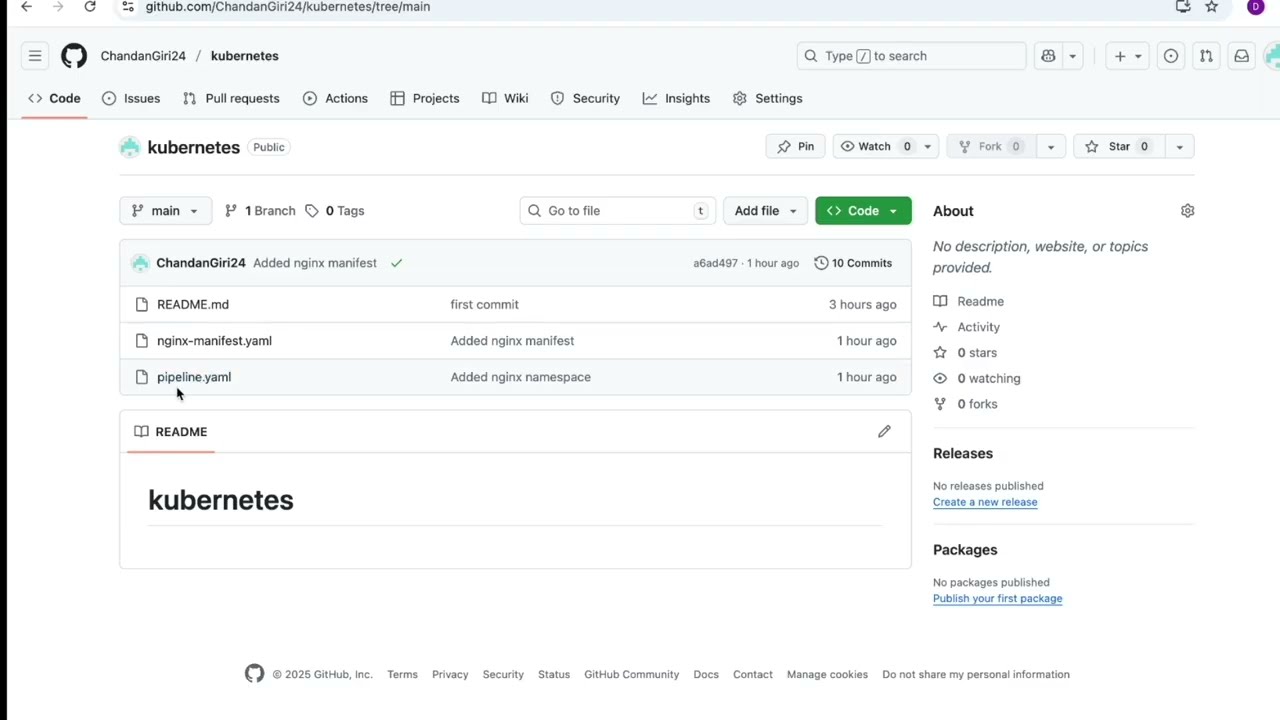Viewport: 1280px width, 720px height.
Task: Edit README with the pencil icon
Action: click(884, 432)
